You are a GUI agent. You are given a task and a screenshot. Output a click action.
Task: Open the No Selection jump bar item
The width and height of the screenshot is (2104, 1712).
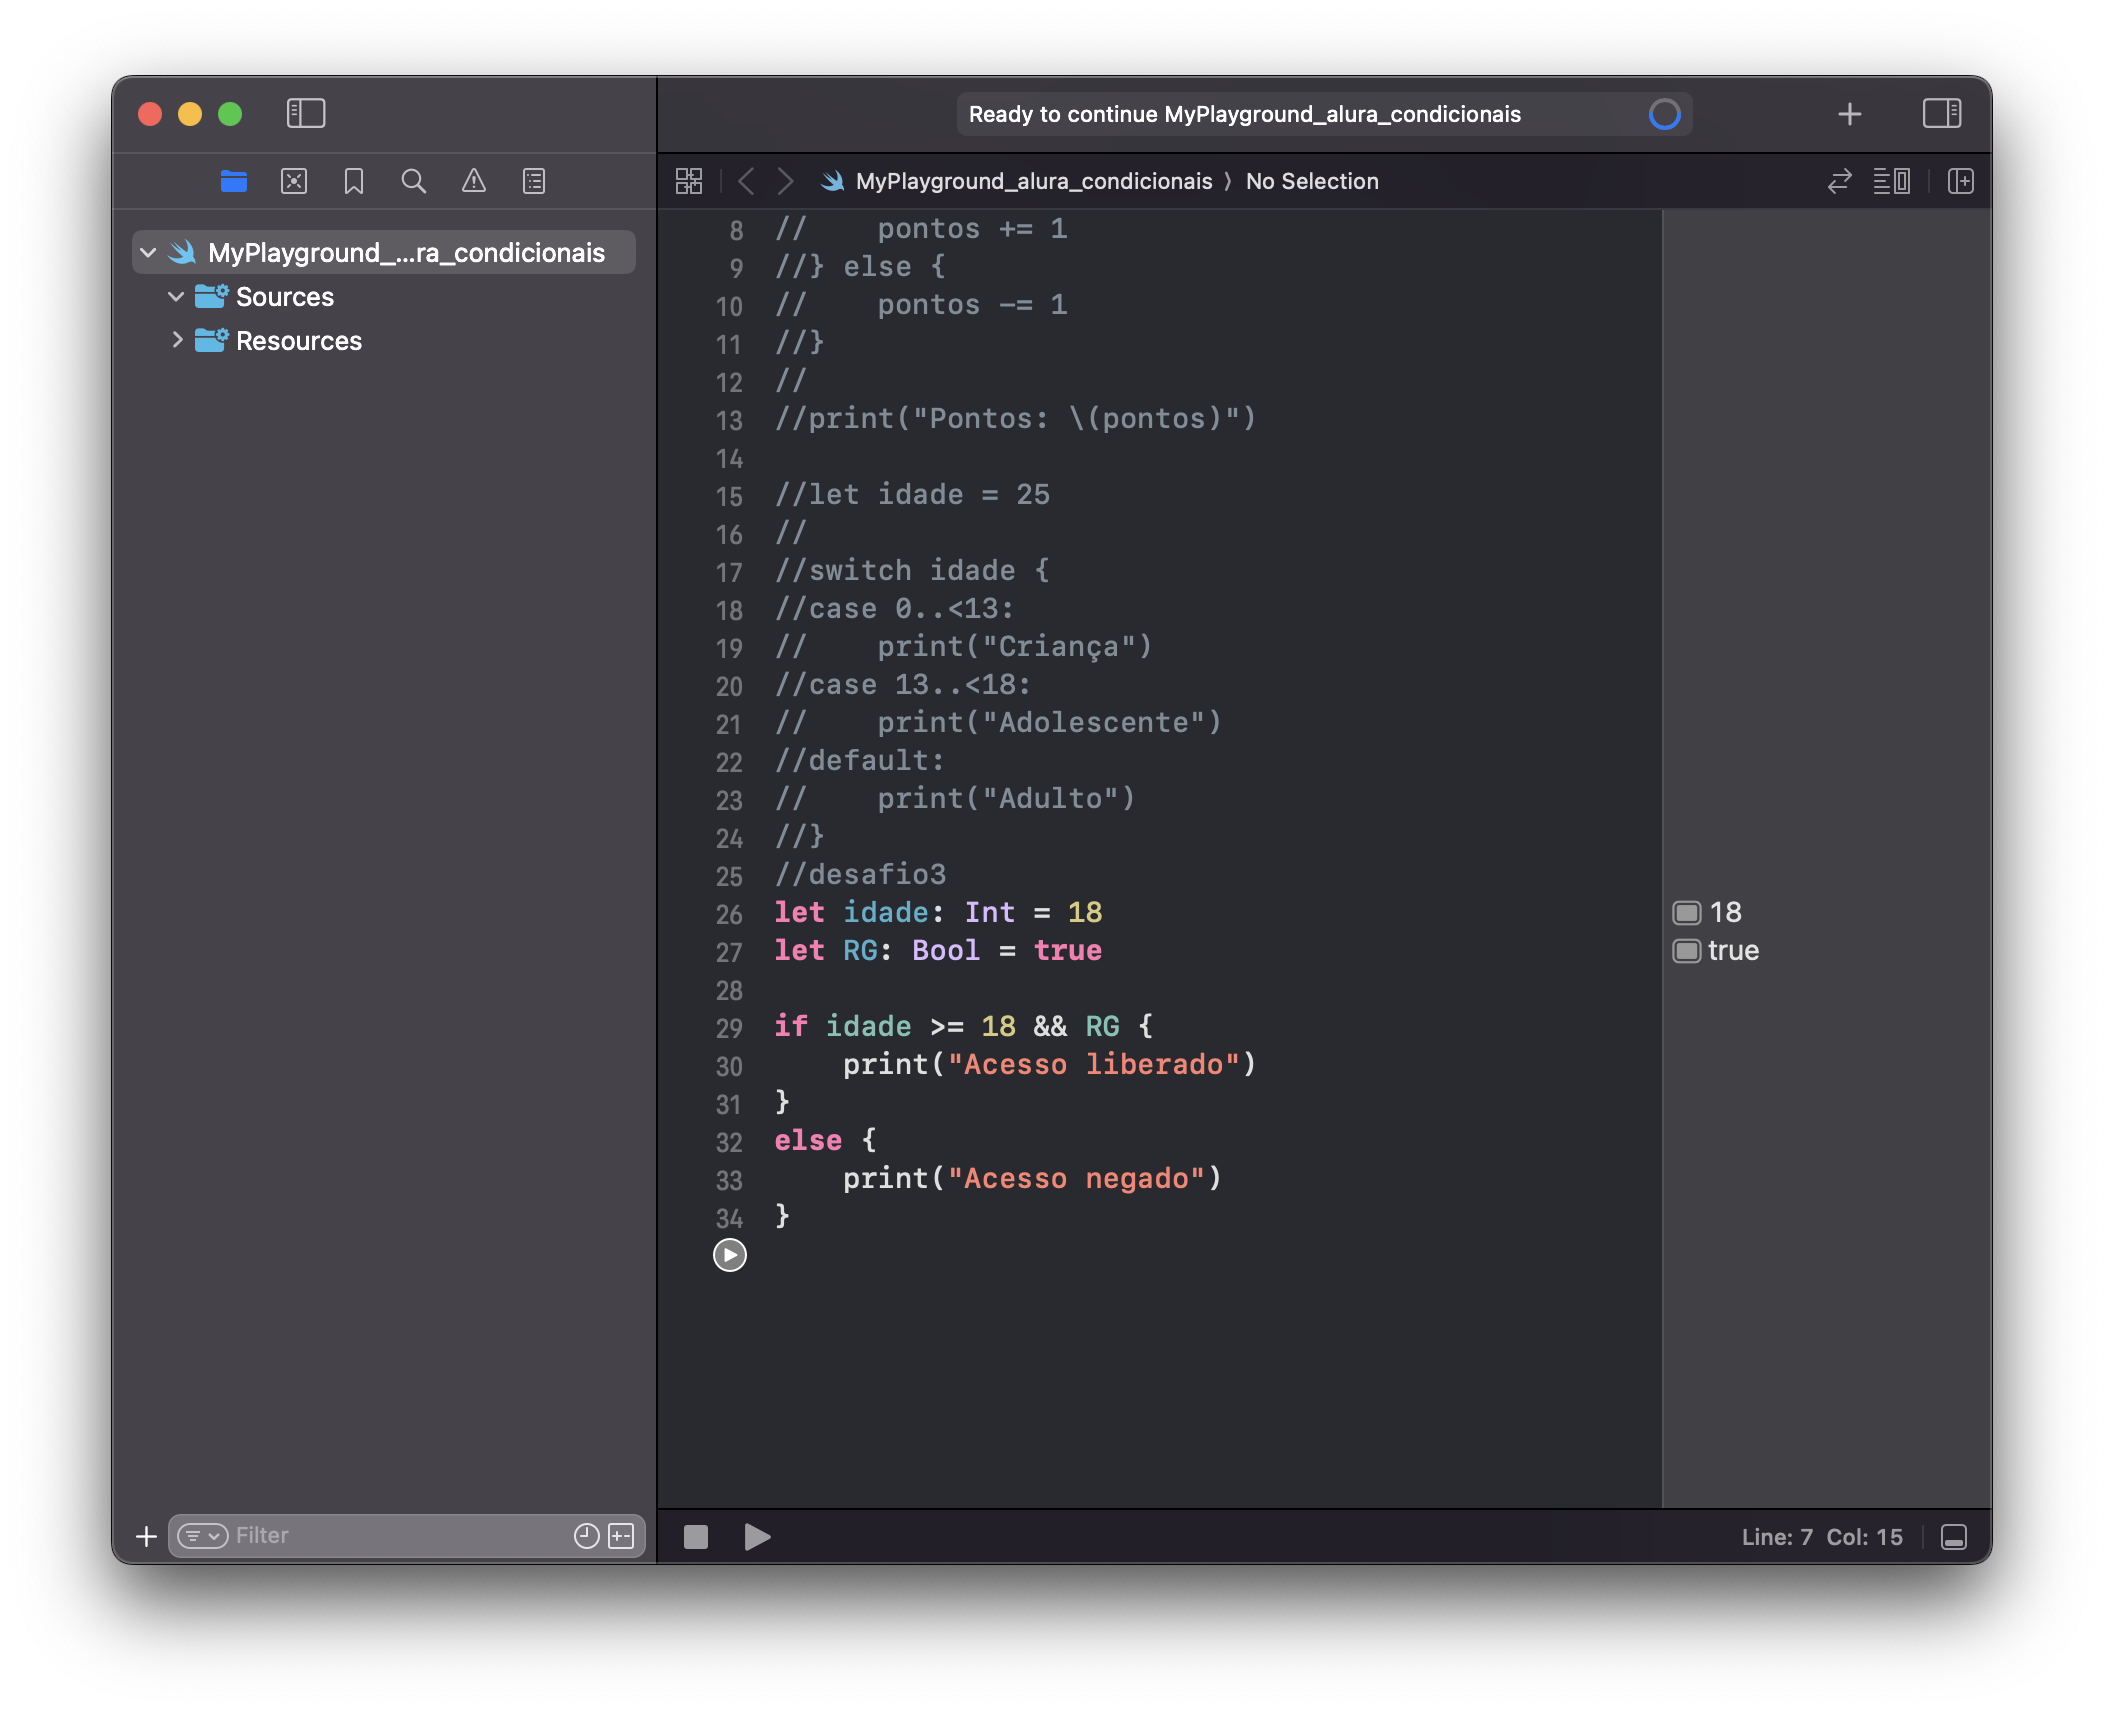(1312, 181)
